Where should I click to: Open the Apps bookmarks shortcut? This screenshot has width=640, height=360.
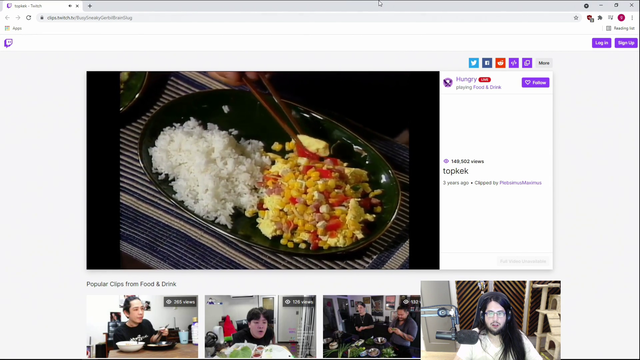(13, 28)
